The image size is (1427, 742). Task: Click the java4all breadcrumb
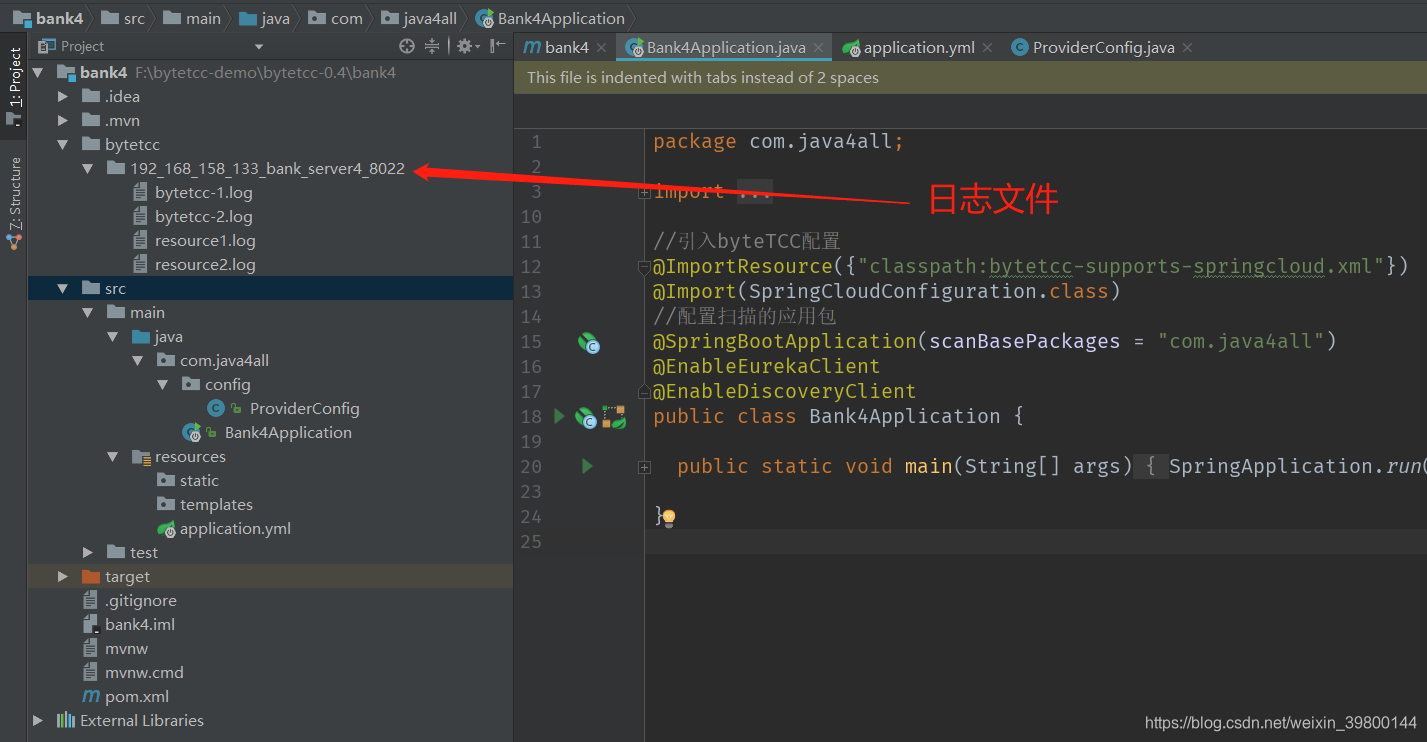[x=420, y=18]
